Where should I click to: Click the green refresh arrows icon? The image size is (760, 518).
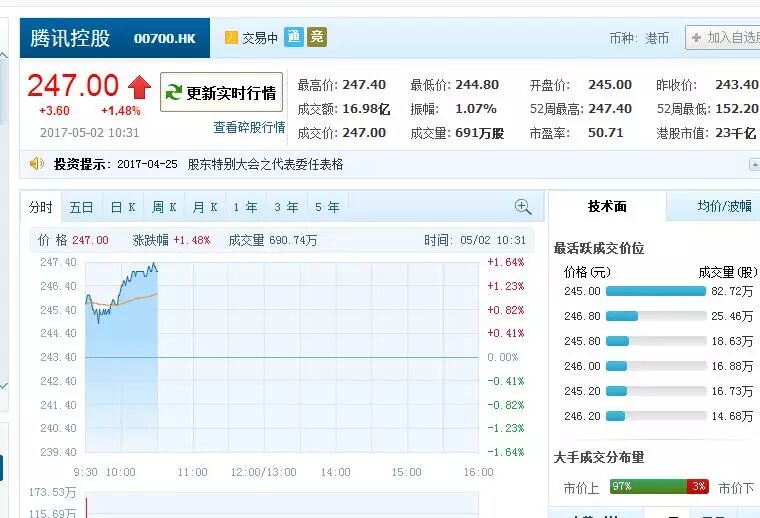[174, 93]
